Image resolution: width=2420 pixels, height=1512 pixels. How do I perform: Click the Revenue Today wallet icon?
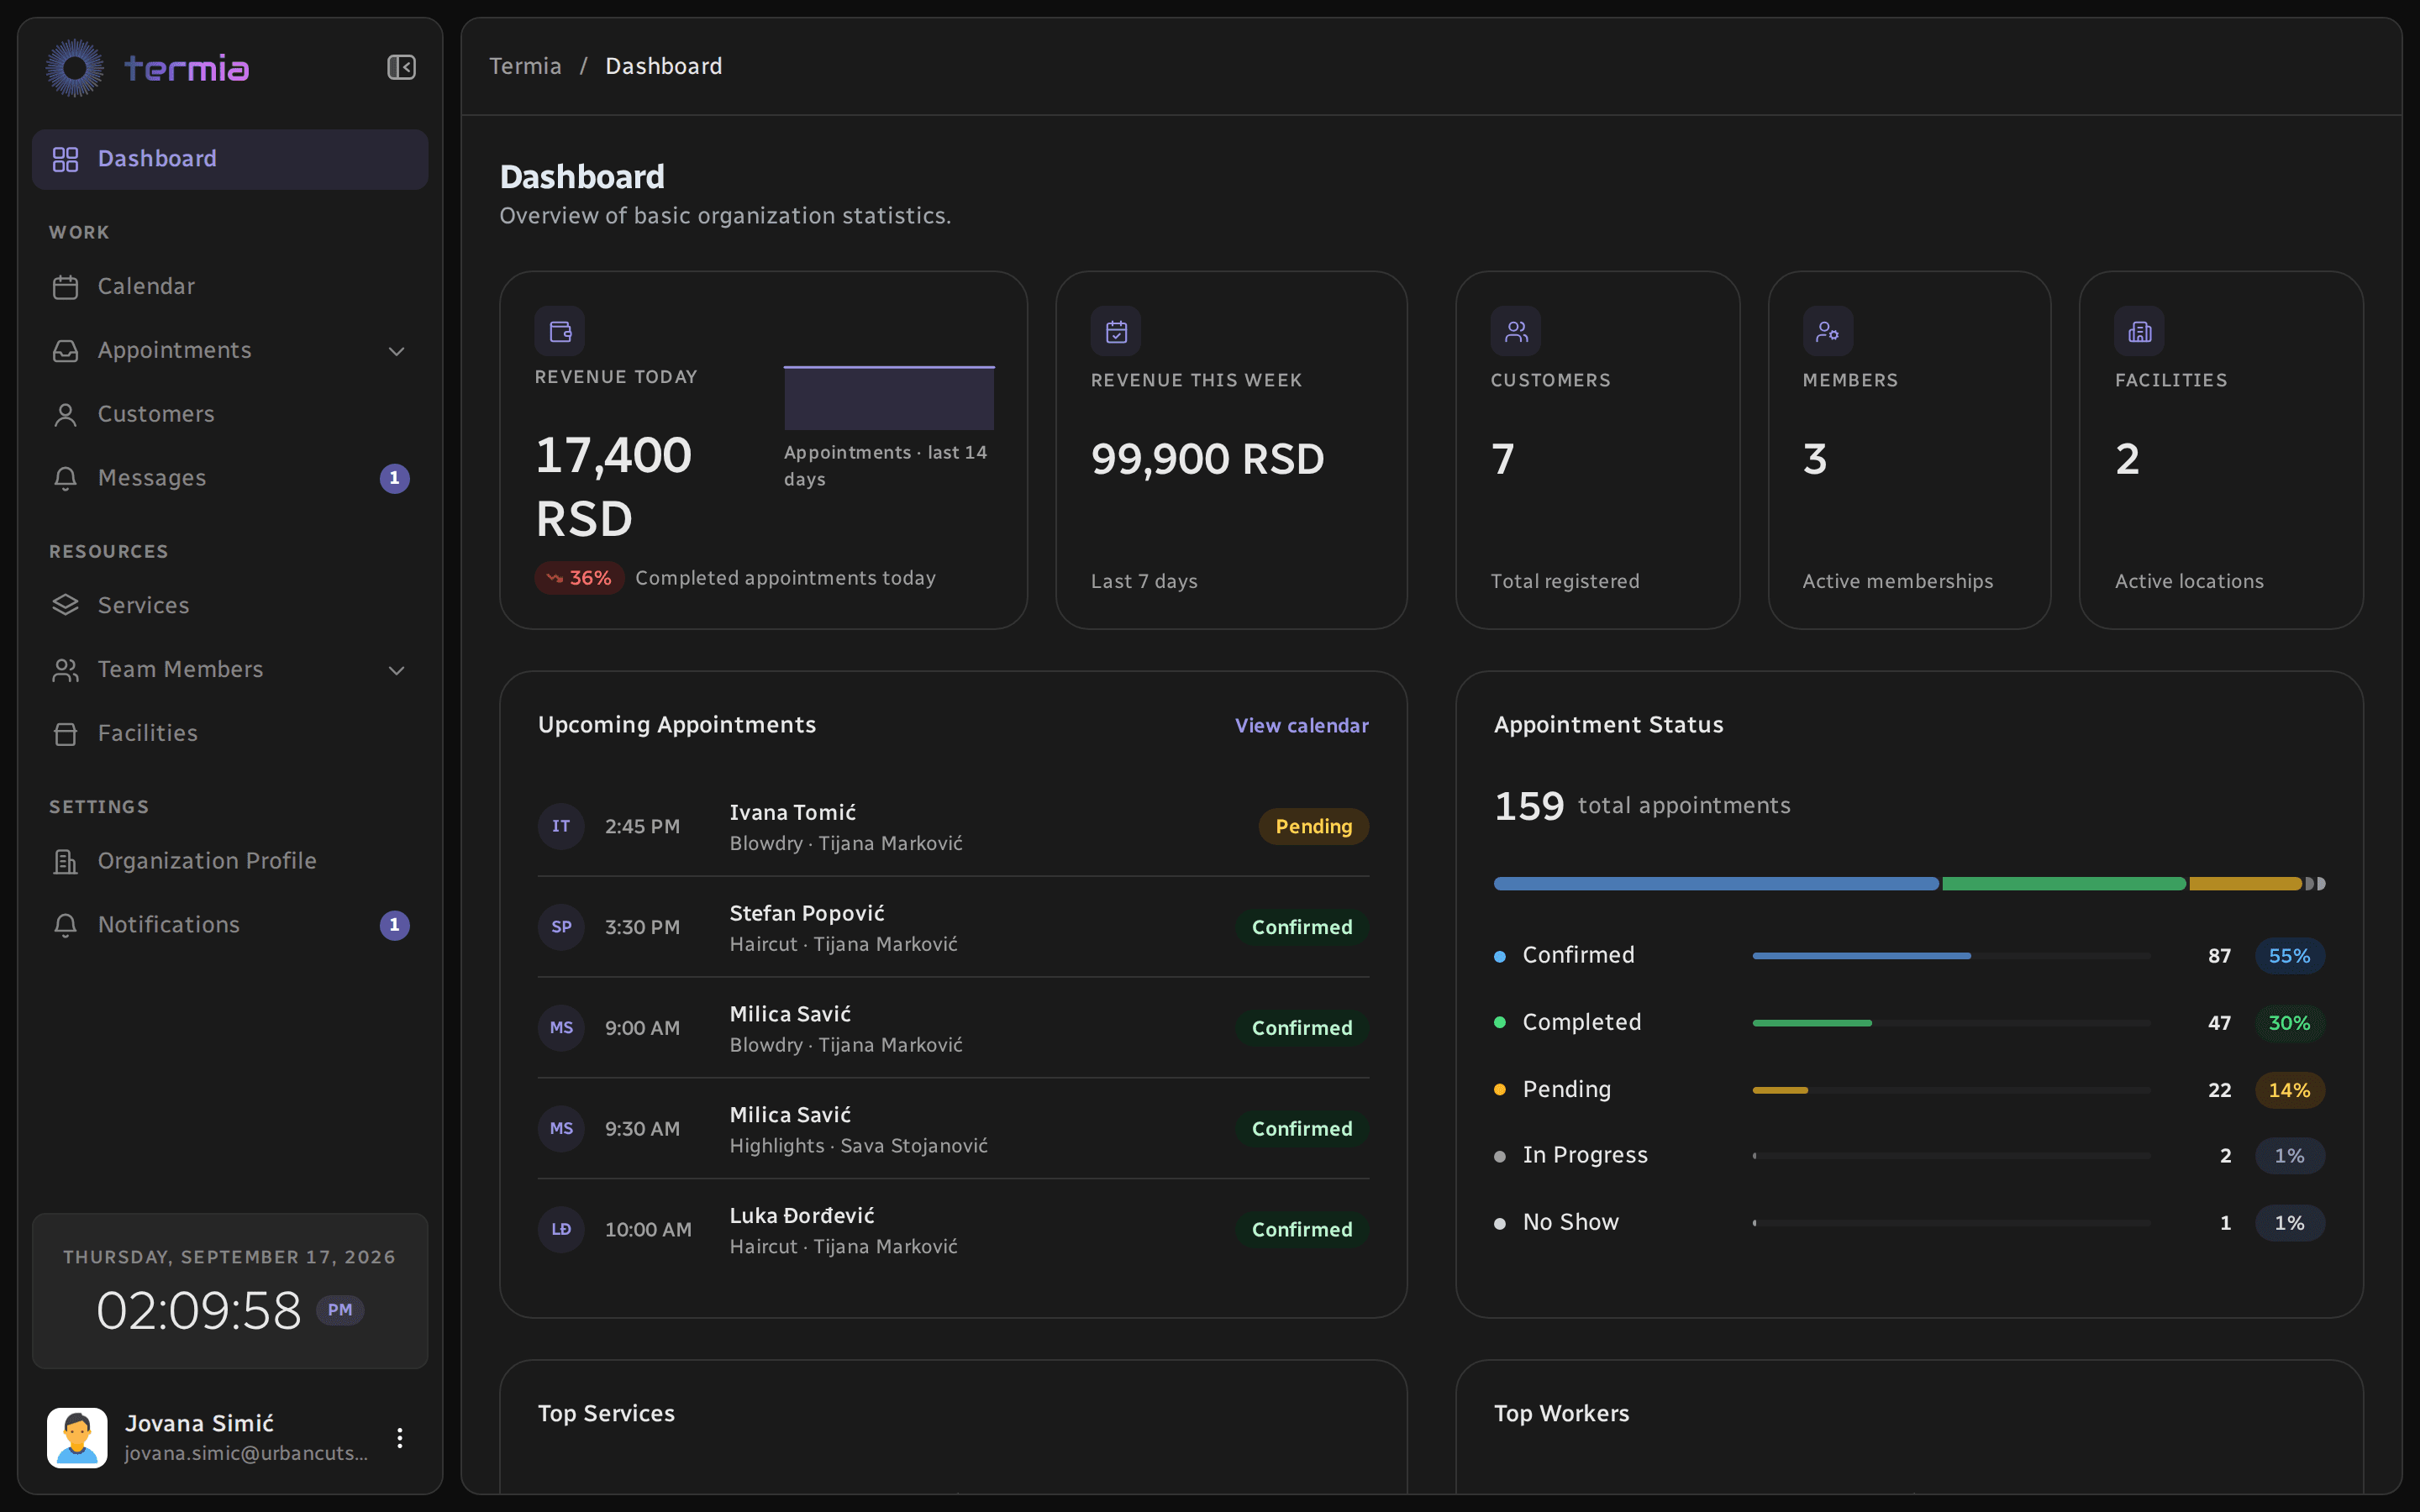coord(560,331)
